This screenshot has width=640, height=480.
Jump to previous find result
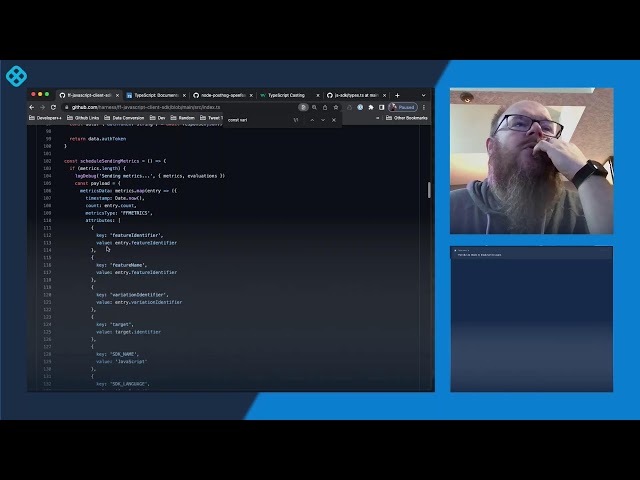[312, 120]
